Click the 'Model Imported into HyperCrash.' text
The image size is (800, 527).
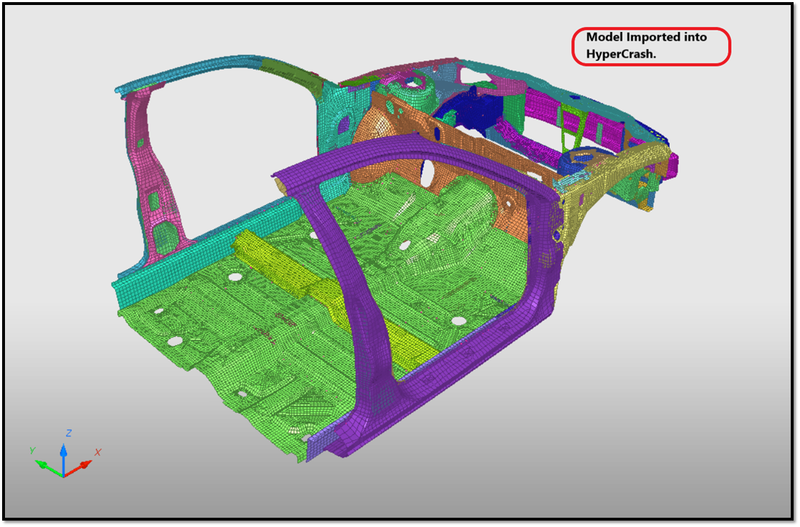646,45
